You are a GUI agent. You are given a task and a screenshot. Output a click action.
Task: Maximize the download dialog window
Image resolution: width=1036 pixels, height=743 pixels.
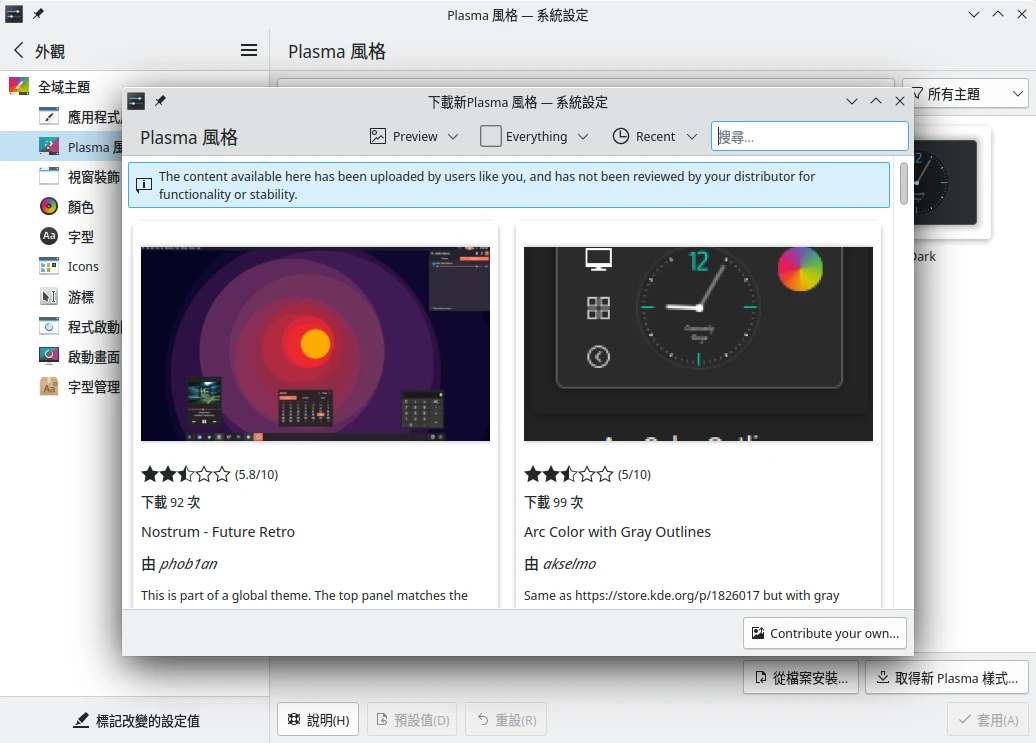(x=875, y=101)
